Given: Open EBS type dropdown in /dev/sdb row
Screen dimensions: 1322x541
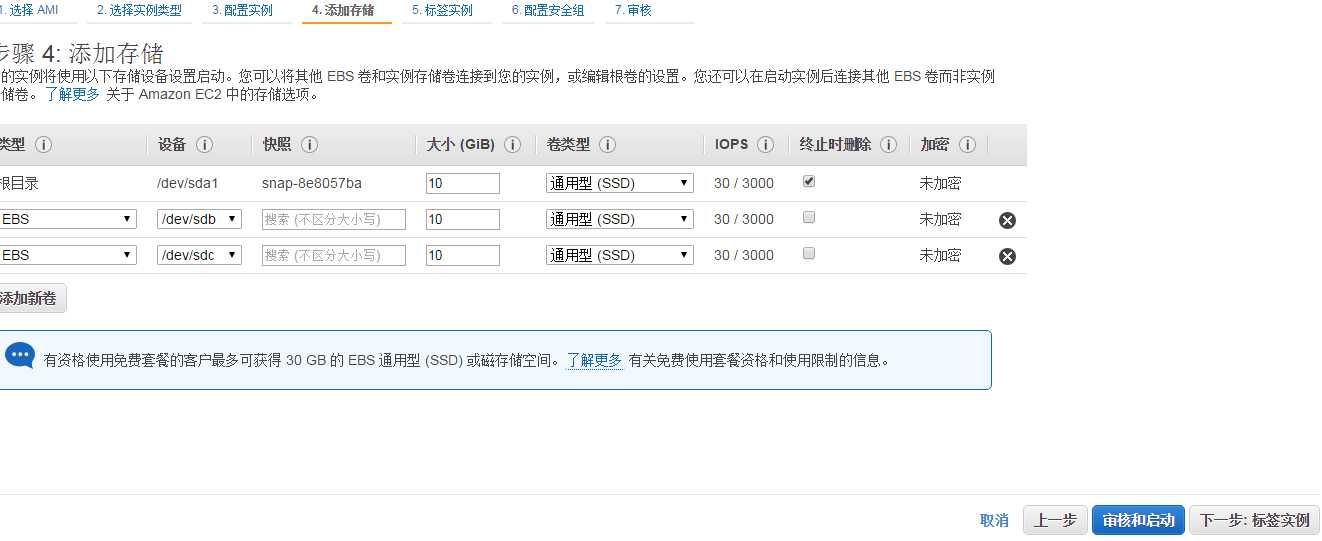Looking at the screenshot, I should point(67,219).
